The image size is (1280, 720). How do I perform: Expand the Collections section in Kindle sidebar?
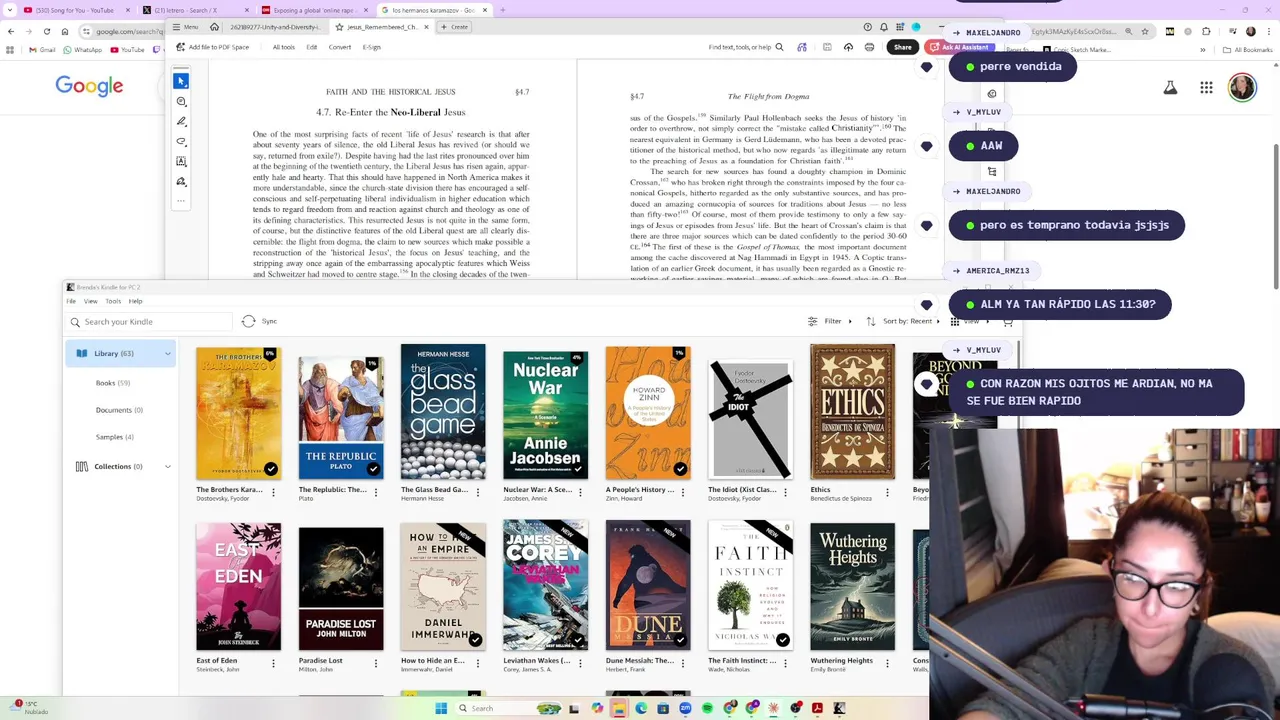point(167,466)
